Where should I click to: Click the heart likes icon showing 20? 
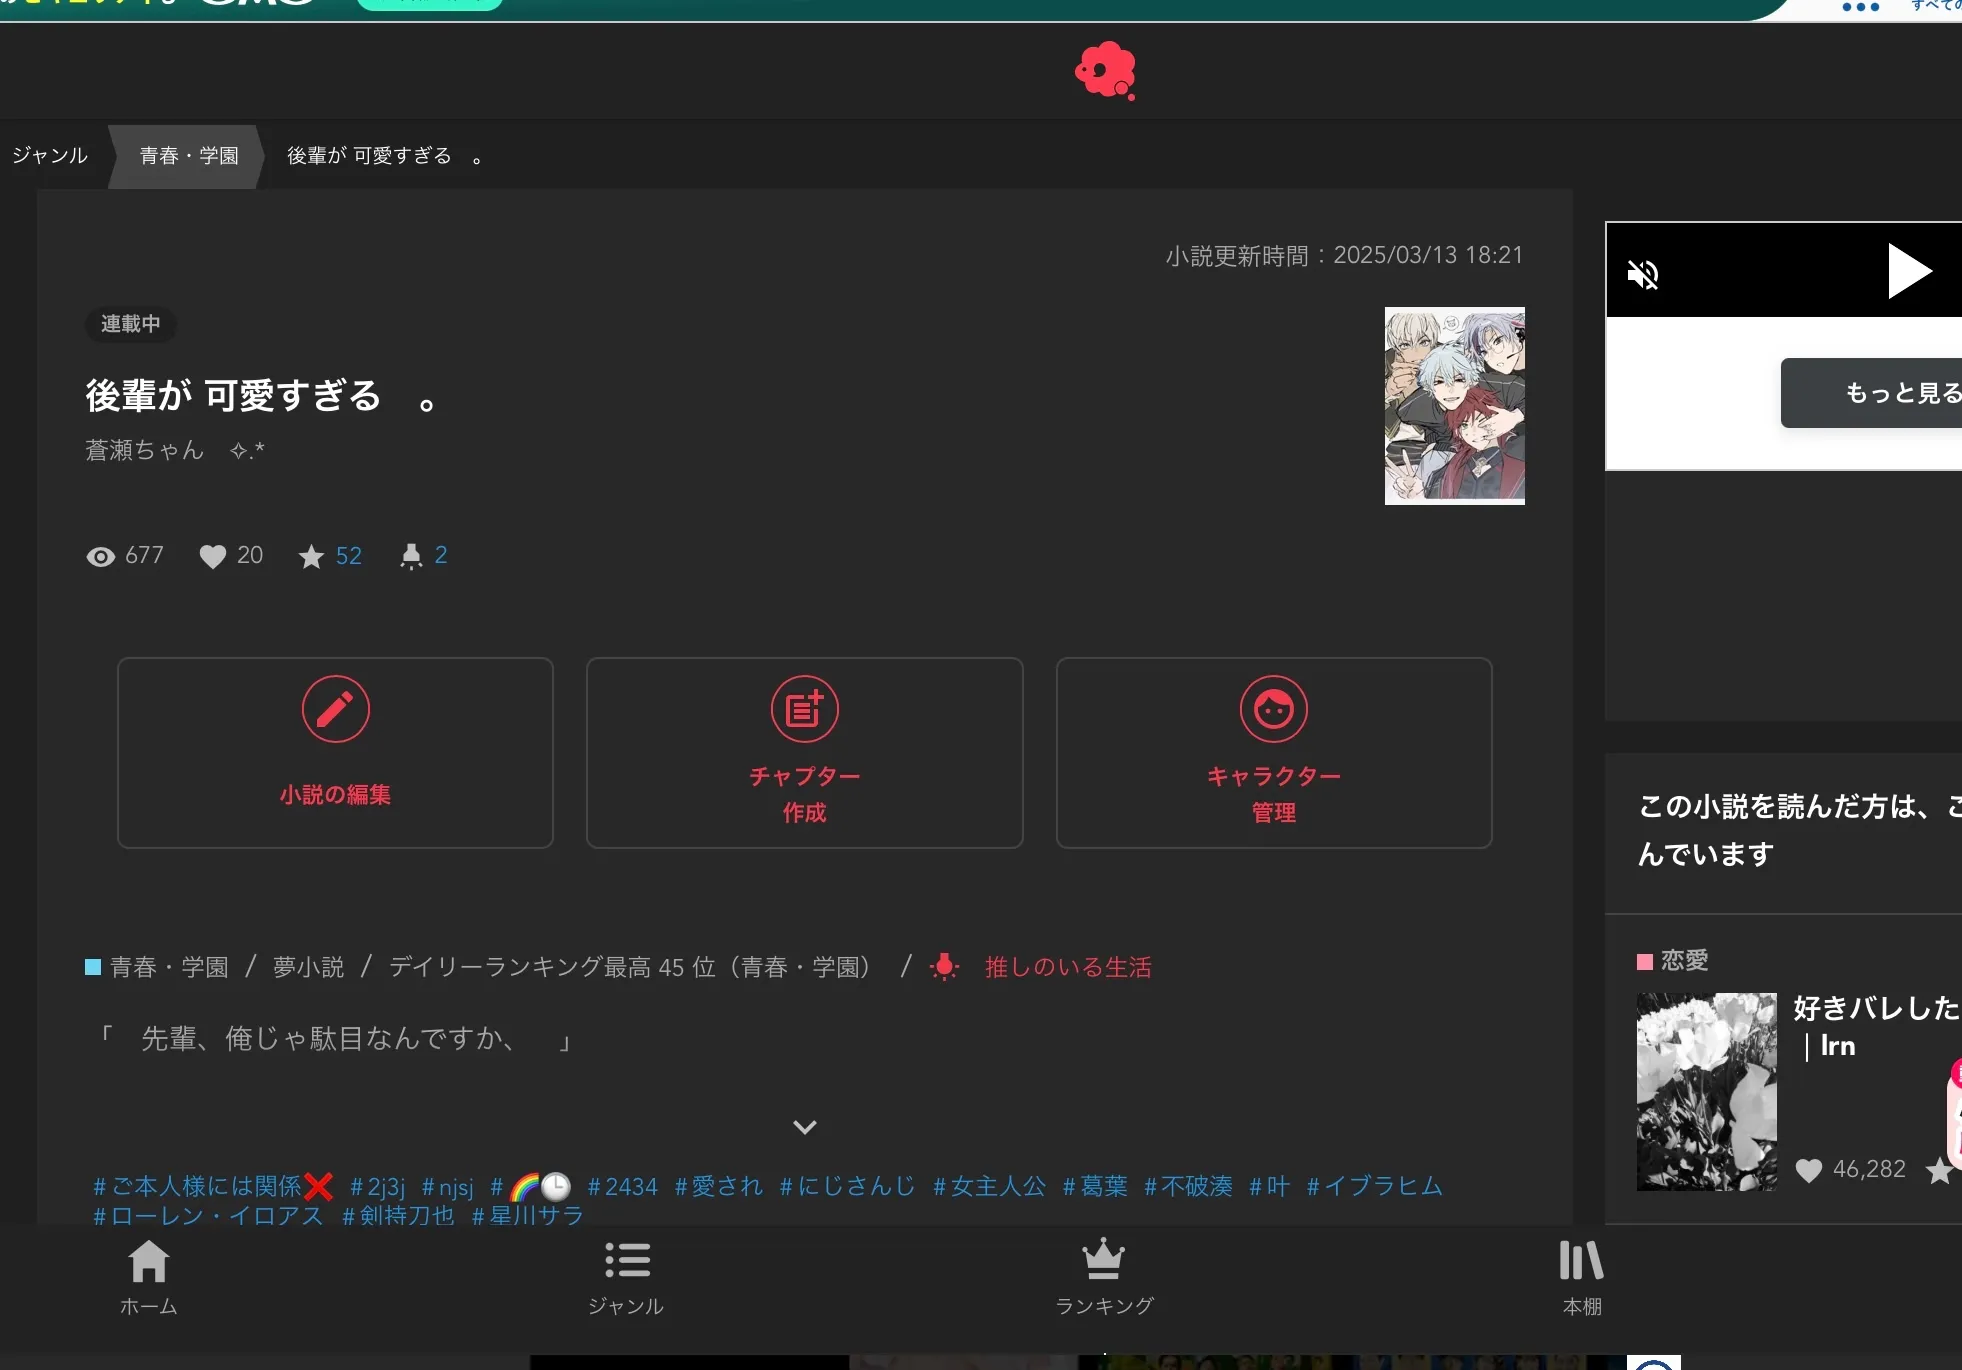coord(213,556)
